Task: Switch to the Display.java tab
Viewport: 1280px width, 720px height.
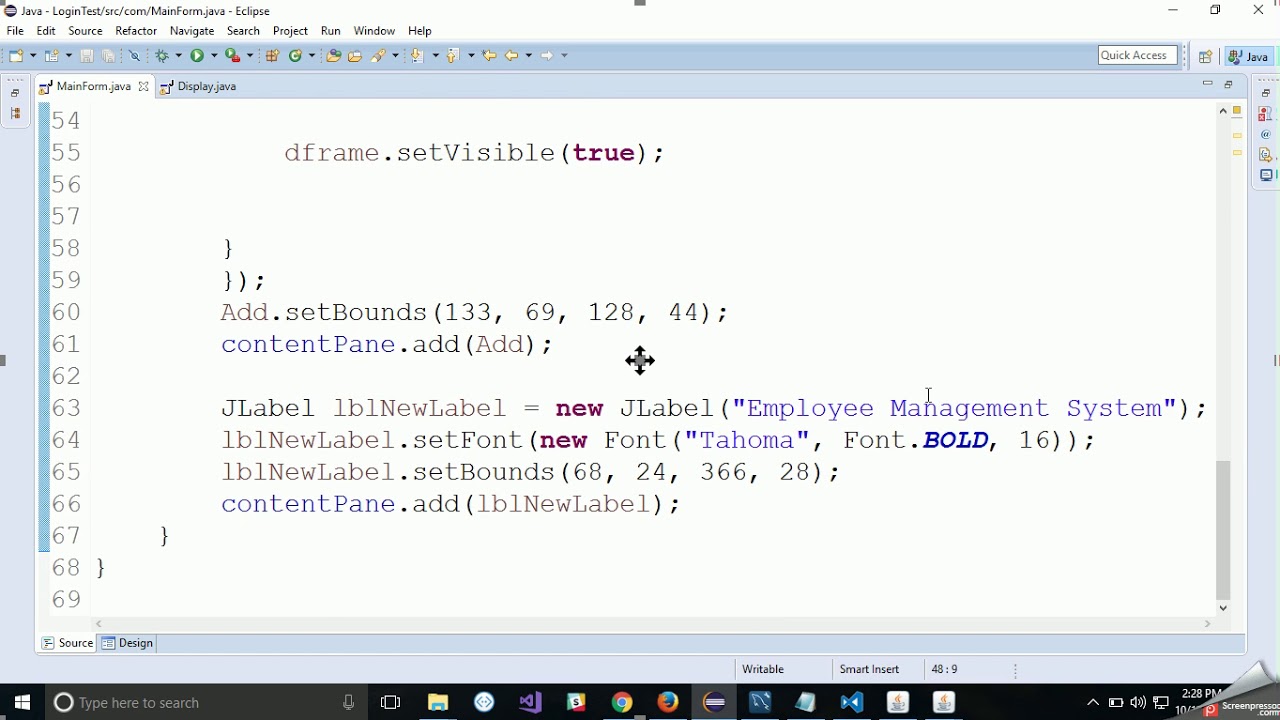Action: click(198, 87)
